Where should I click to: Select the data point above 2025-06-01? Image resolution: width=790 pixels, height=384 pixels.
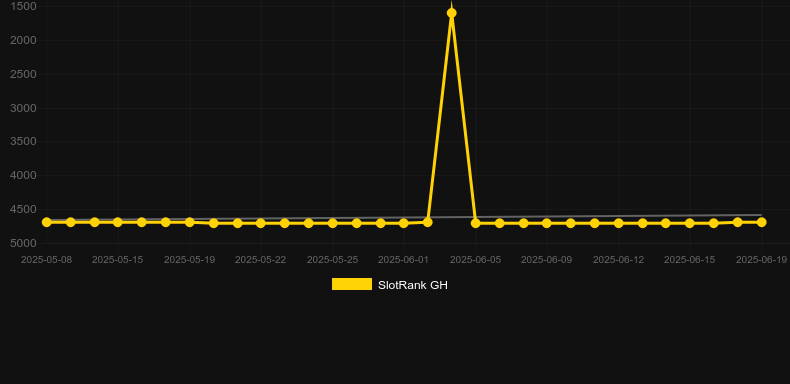(404, 223)
